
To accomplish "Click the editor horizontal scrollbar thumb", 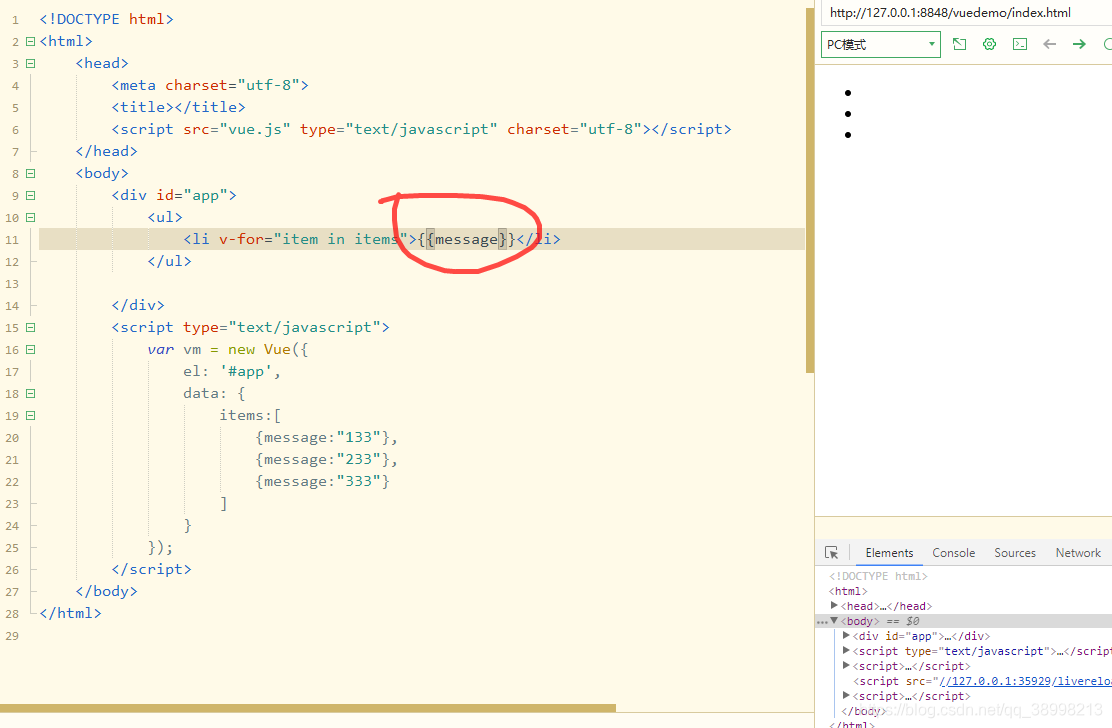I will pyautogui.click(x=308, y=707).
